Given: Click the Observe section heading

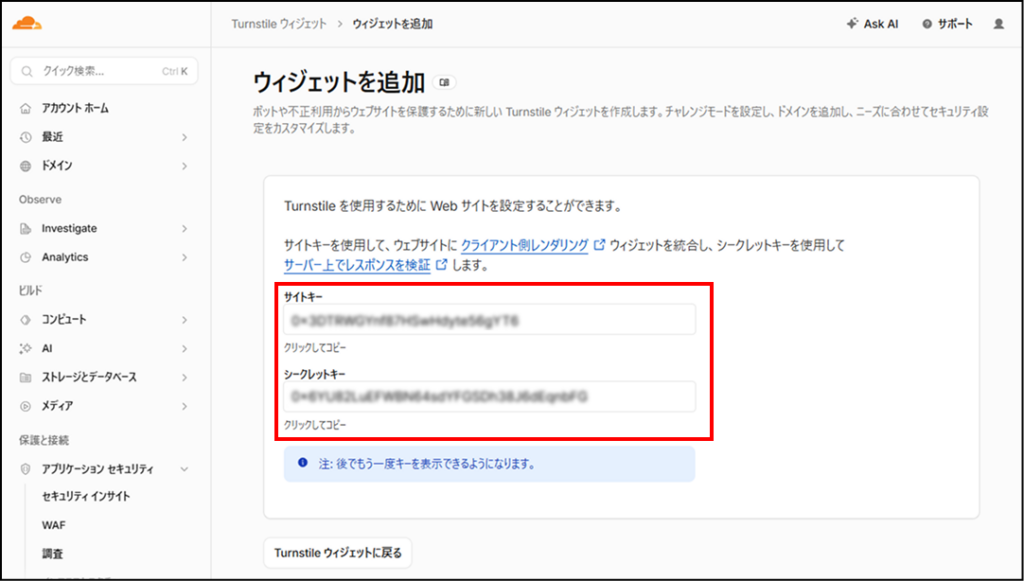Looking at the screenshot, I should 40,200.
